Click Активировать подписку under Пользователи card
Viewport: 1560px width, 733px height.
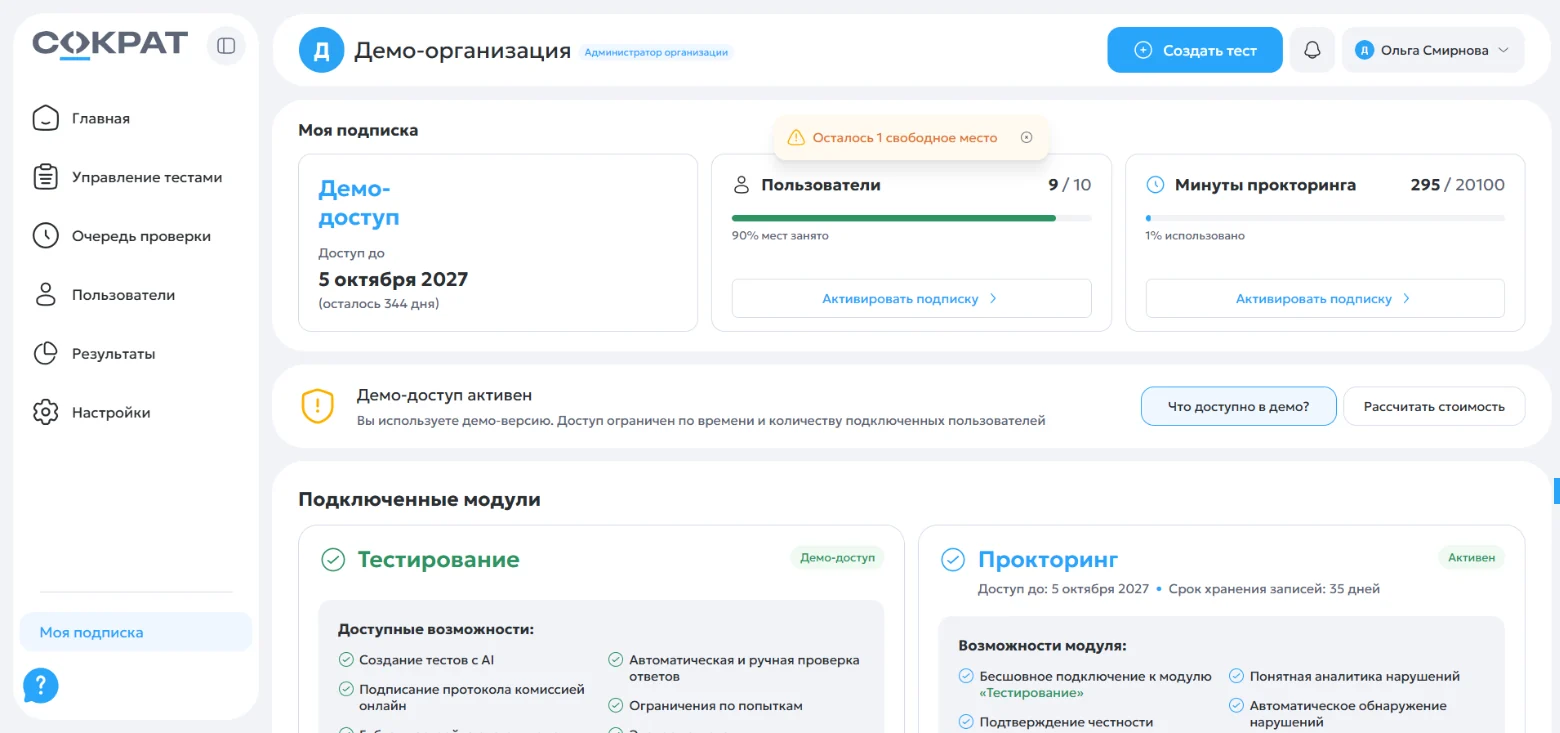click(911, 298)
